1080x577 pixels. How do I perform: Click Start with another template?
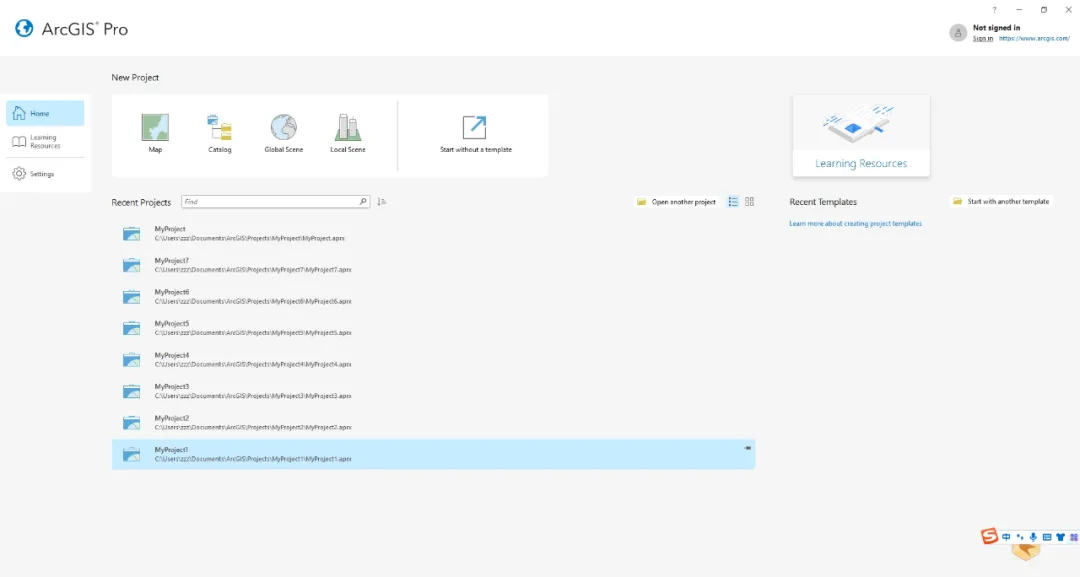point(1001,201)
